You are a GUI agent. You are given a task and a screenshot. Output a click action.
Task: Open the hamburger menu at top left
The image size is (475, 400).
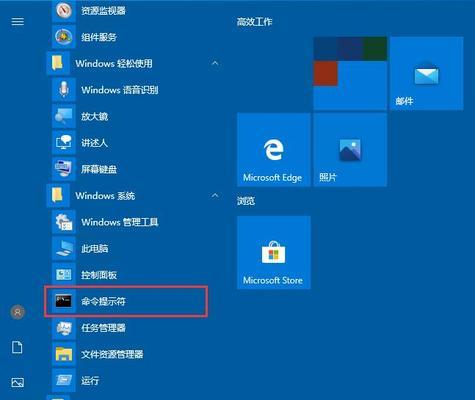tap(17, 22)
